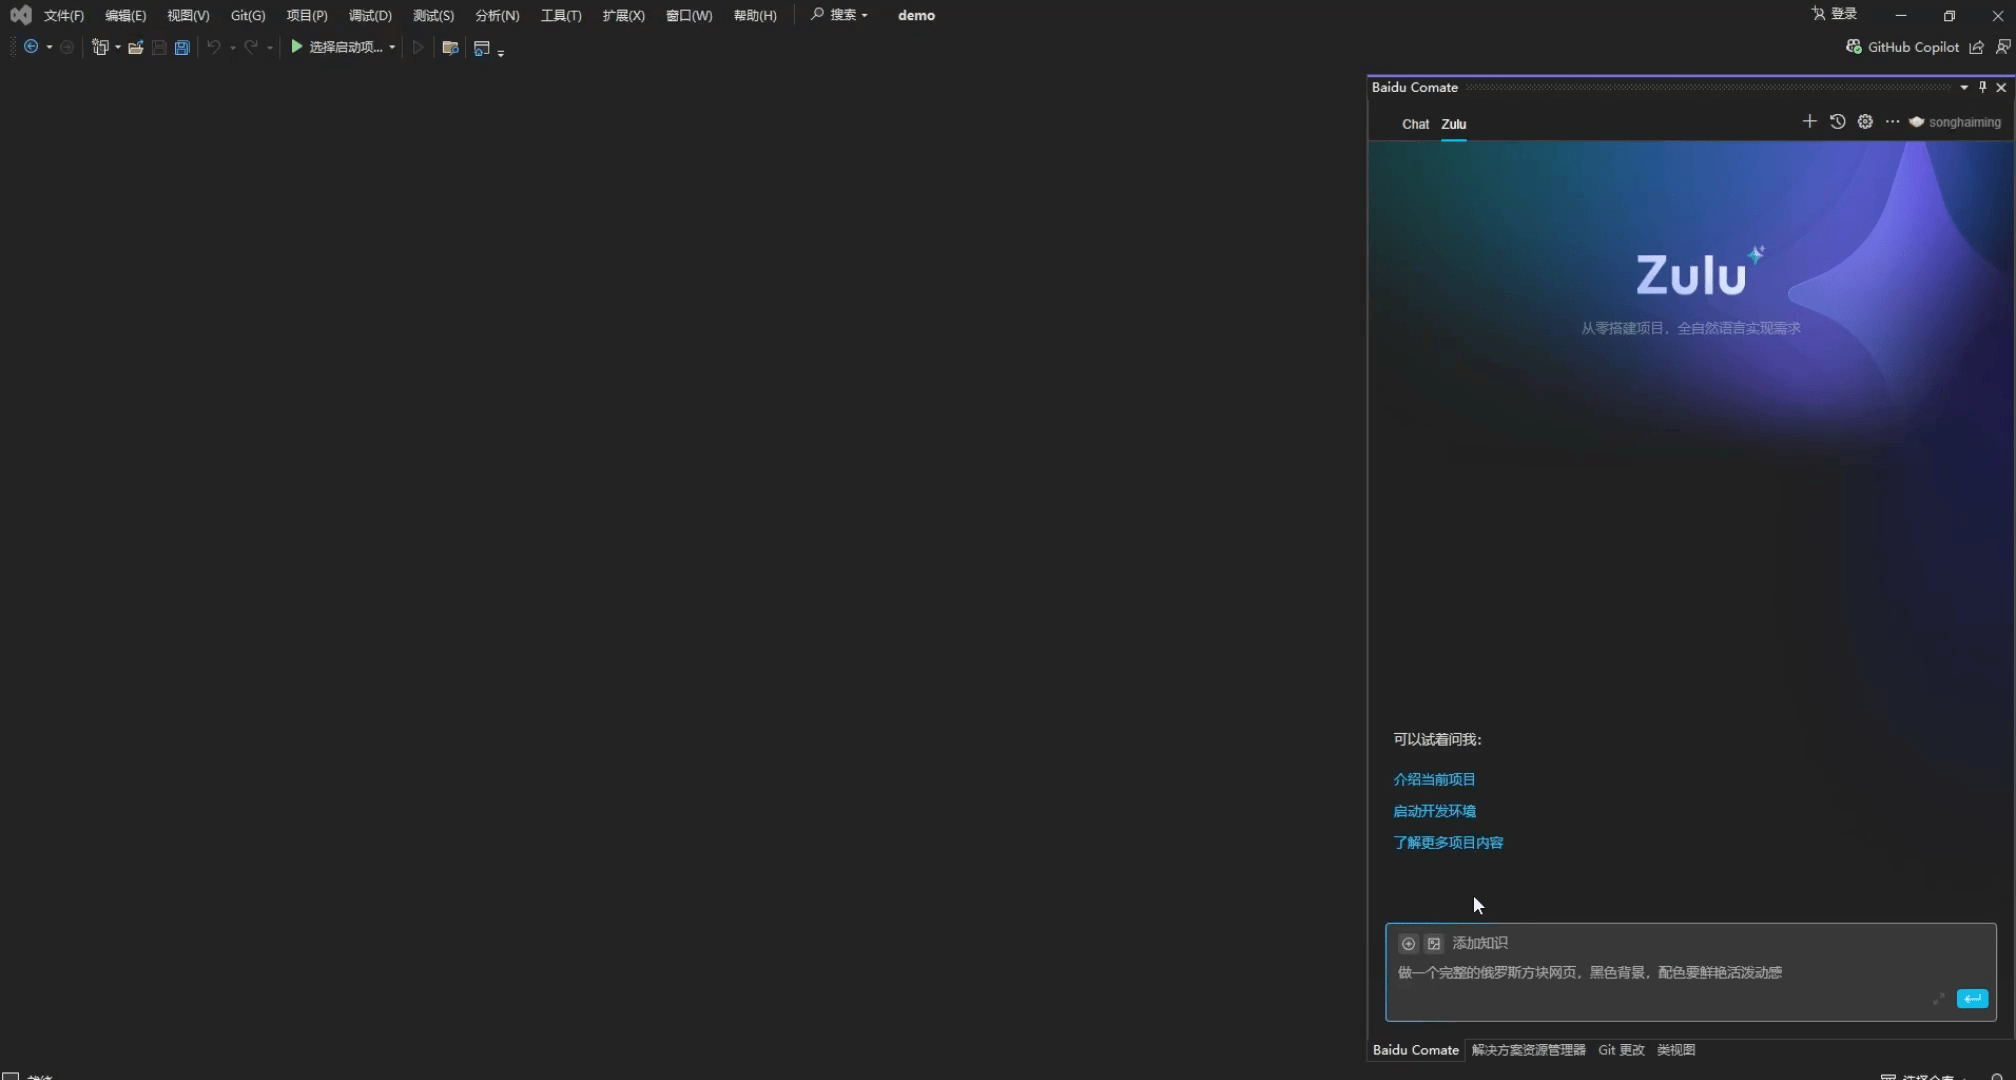
Task: Click the 了解更多项目内容 suggestion link
Action: point(1448,842)
